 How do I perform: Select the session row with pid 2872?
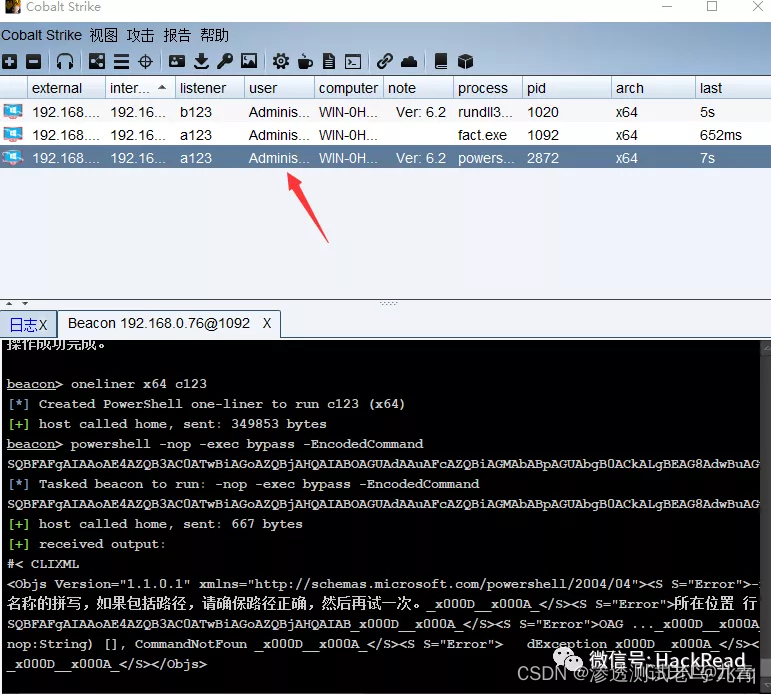point(386,158)
